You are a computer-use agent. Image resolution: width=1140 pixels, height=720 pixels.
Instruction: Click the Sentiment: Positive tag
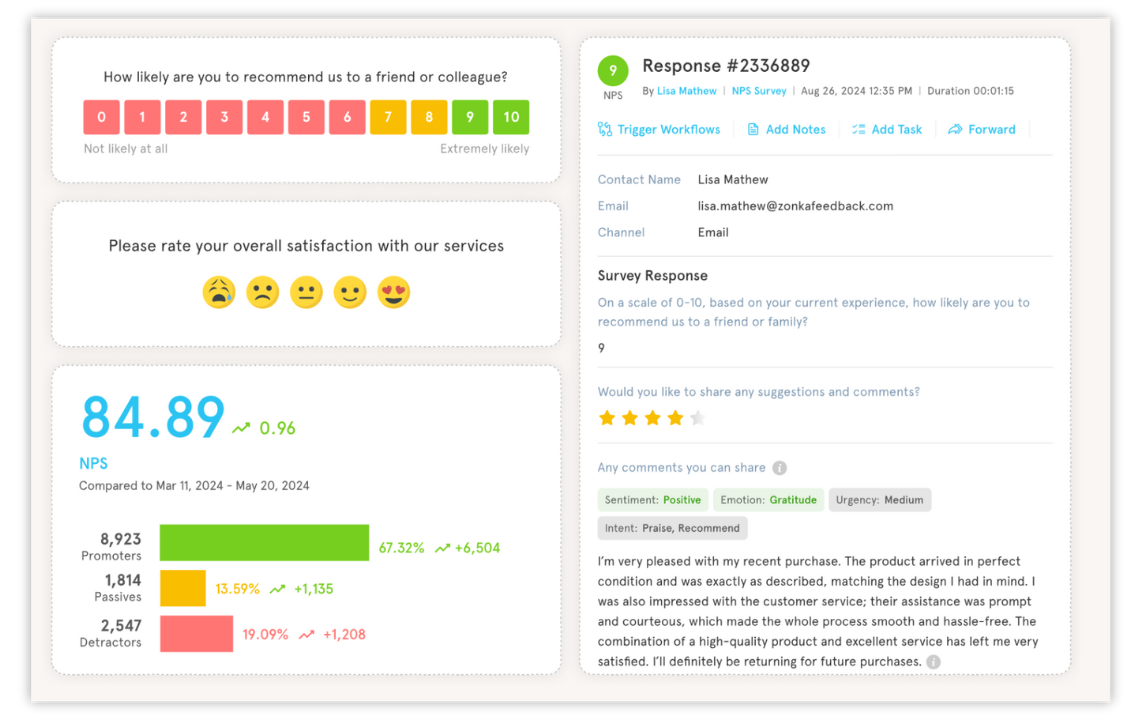(x=652, y=499)
